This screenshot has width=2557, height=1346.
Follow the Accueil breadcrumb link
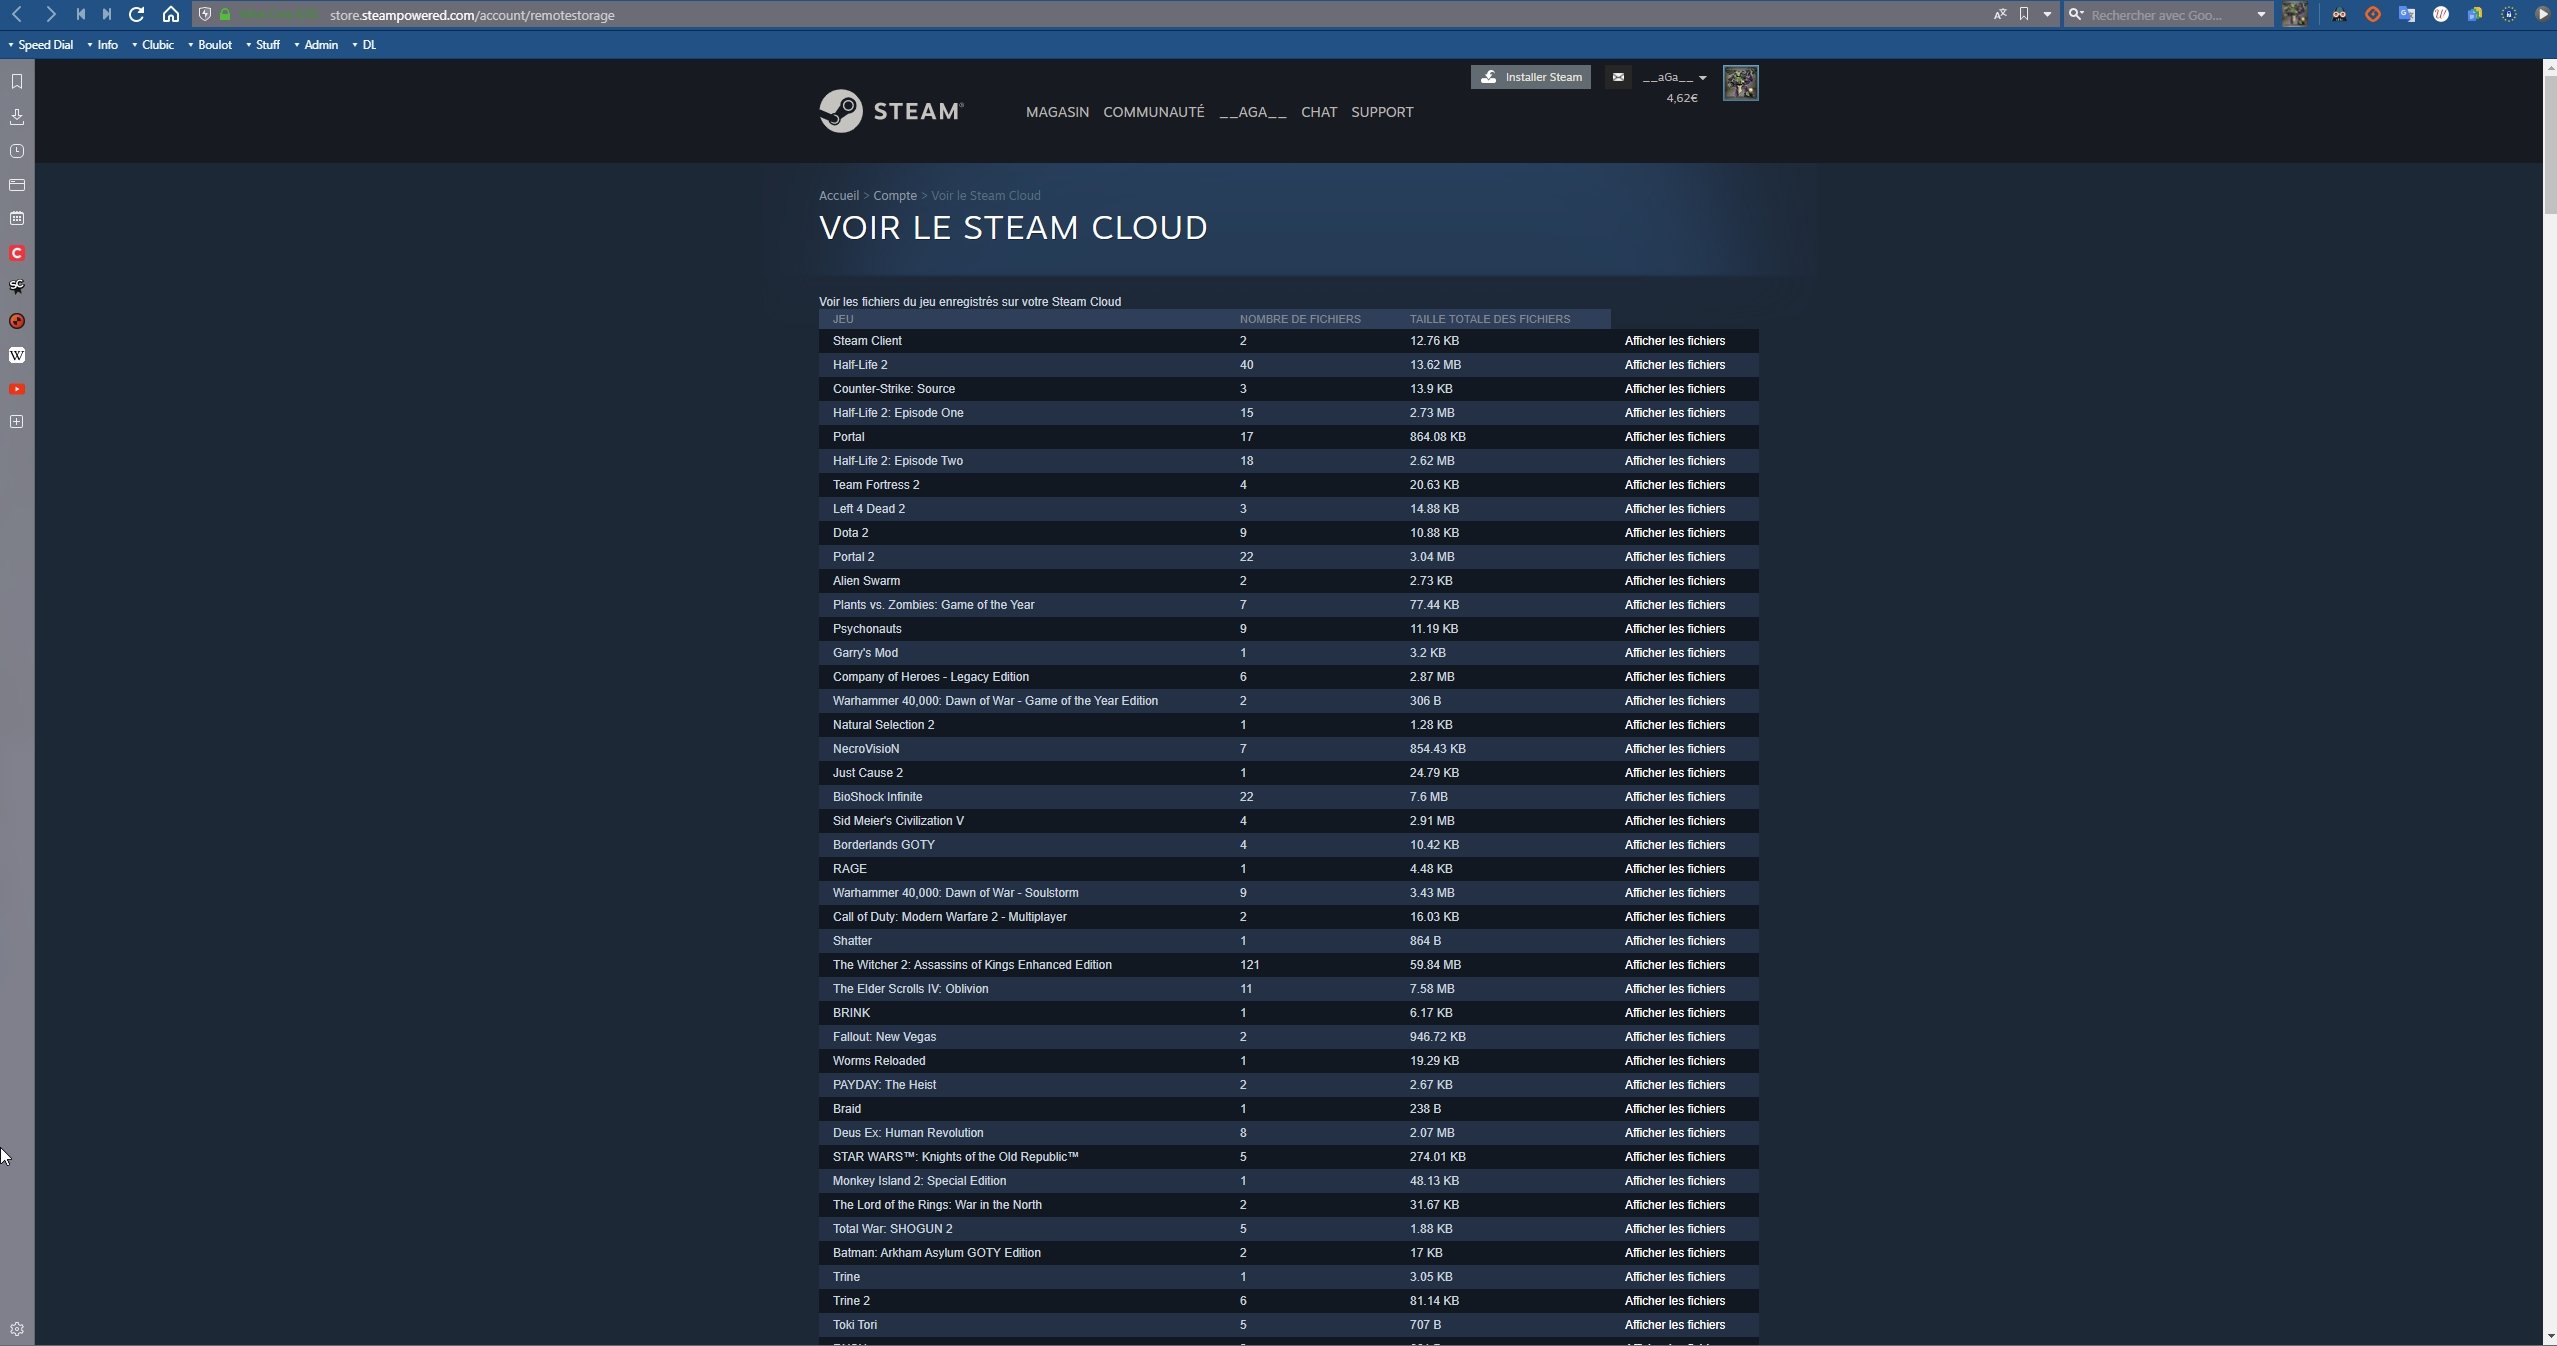[839, 195]
